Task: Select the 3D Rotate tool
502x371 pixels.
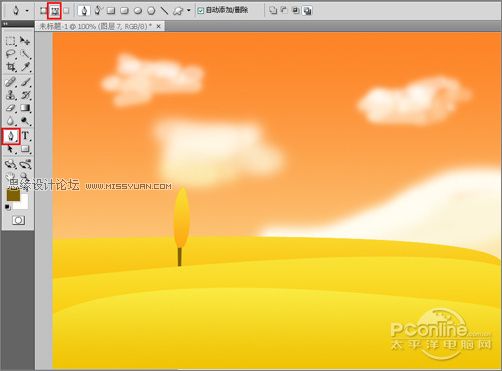Action: (10, 164)
